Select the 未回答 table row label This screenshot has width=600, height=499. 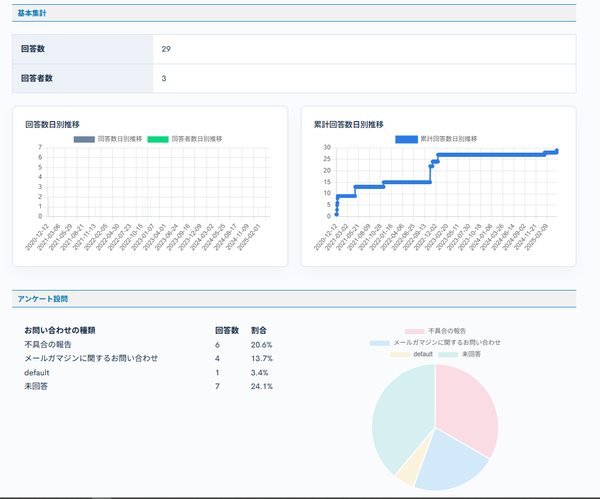[x=36, y=386]
